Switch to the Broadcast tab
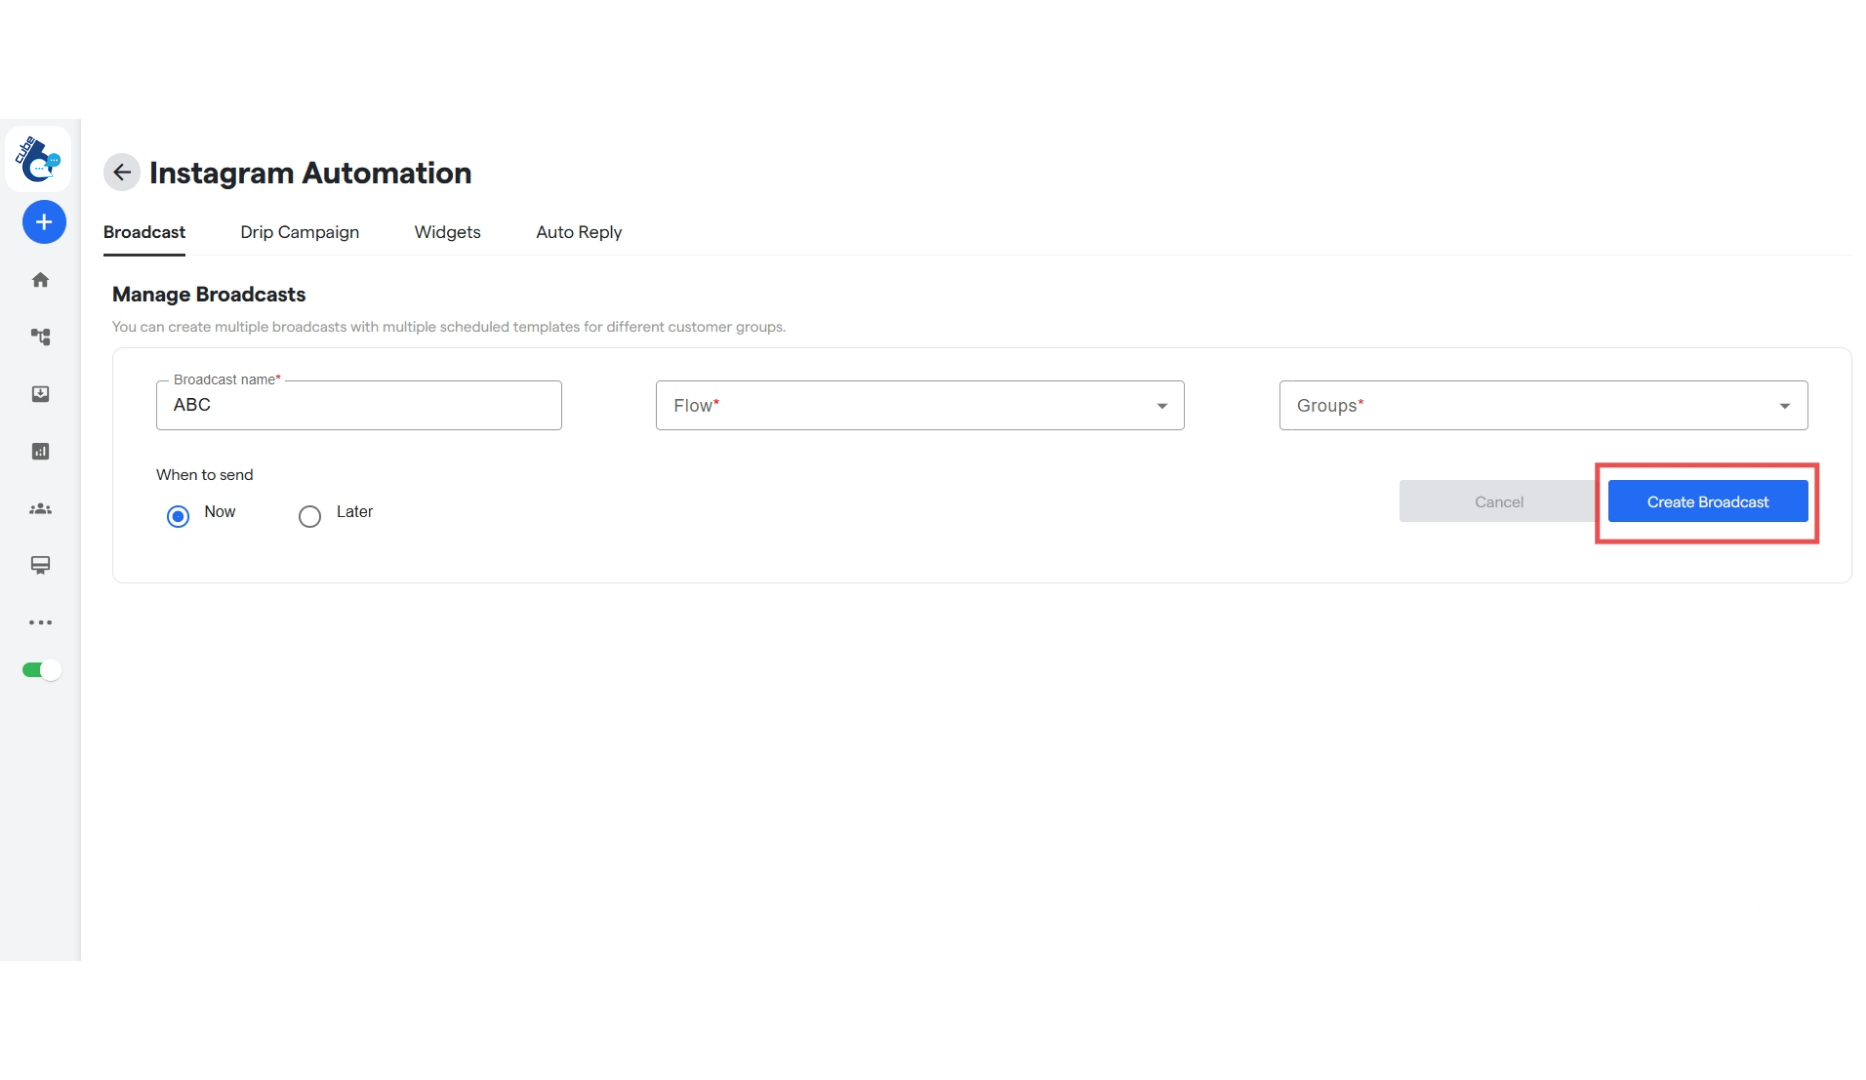This screenshot has width=1866, height=1080. pyautogui.click(x=144, y=232)
